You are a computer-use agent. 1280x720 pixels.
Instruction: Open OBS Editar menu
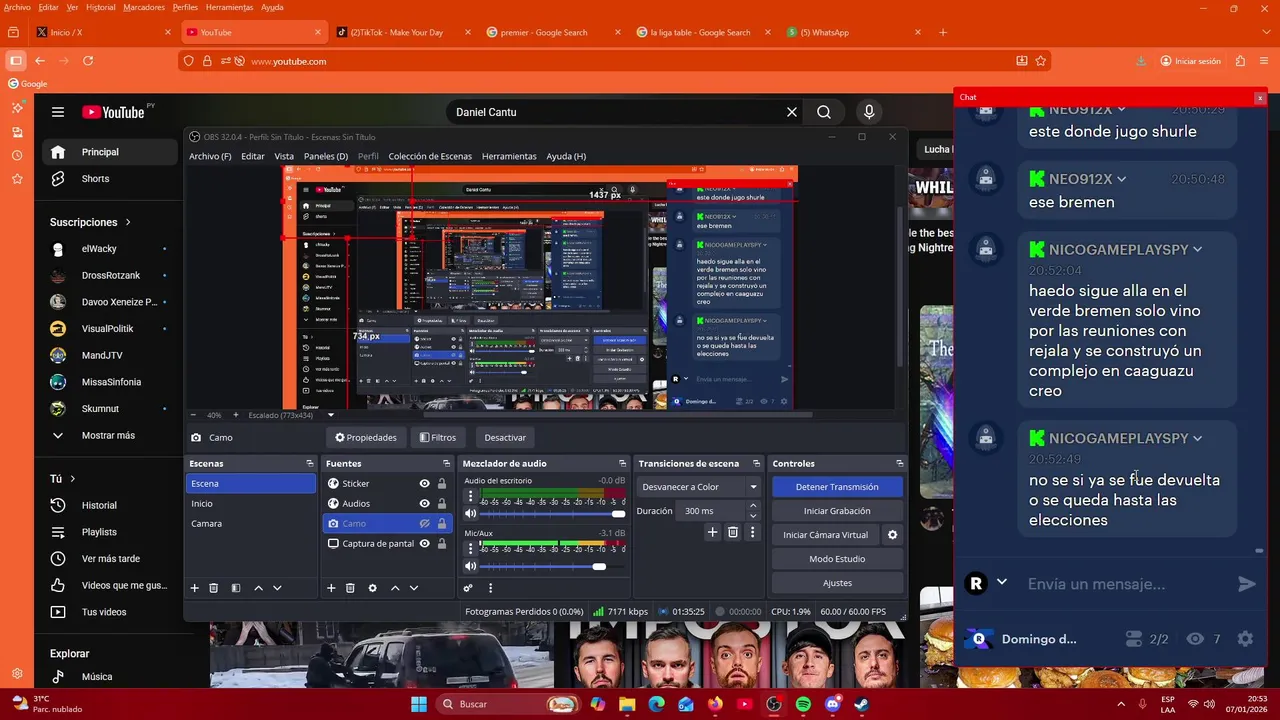click(x=253, y=156)
